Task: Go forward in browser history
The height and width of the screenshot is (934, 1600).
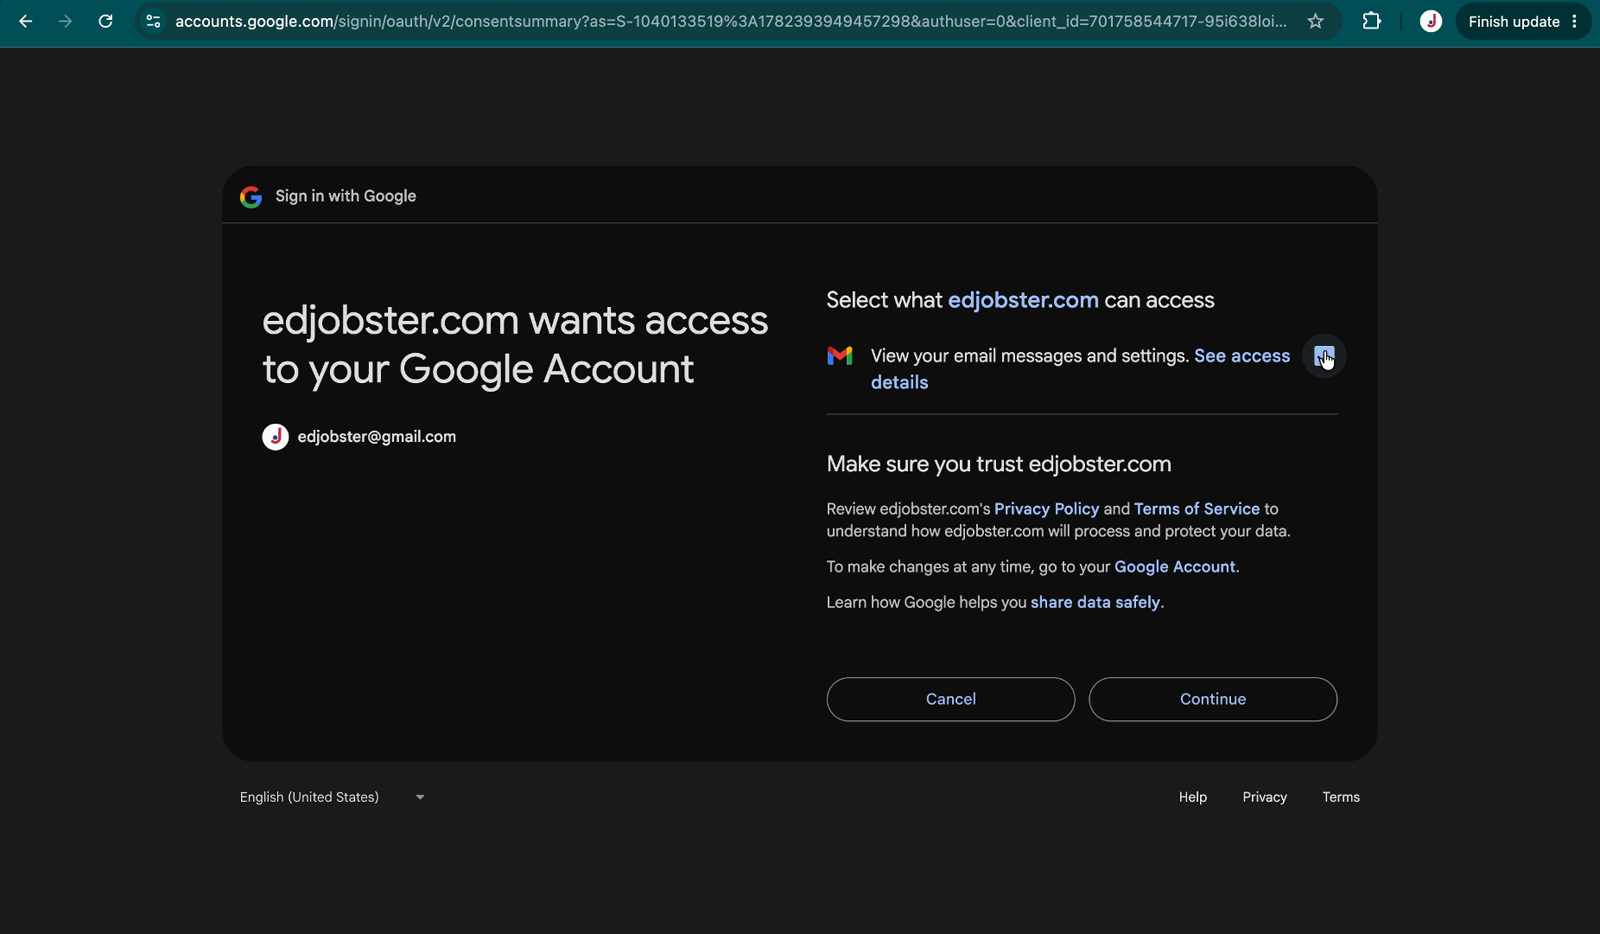Action: coord(65,21)
